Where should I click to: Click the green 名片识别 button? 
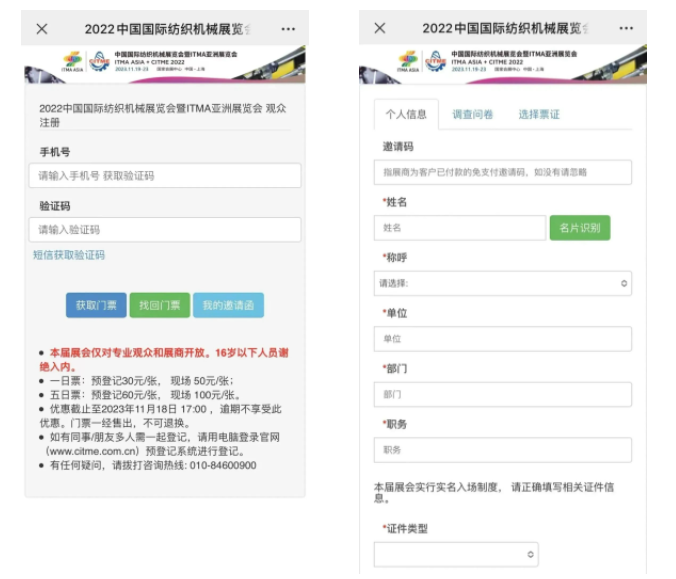pos(580,228)
